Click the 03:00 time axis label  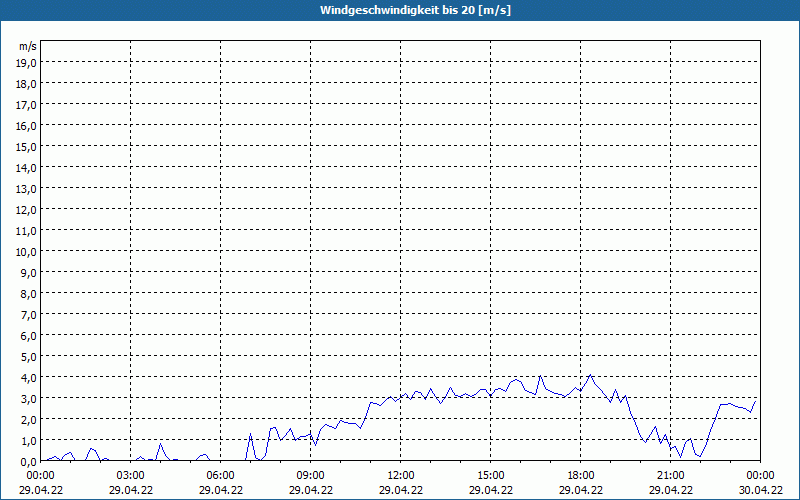click(131, 476)
